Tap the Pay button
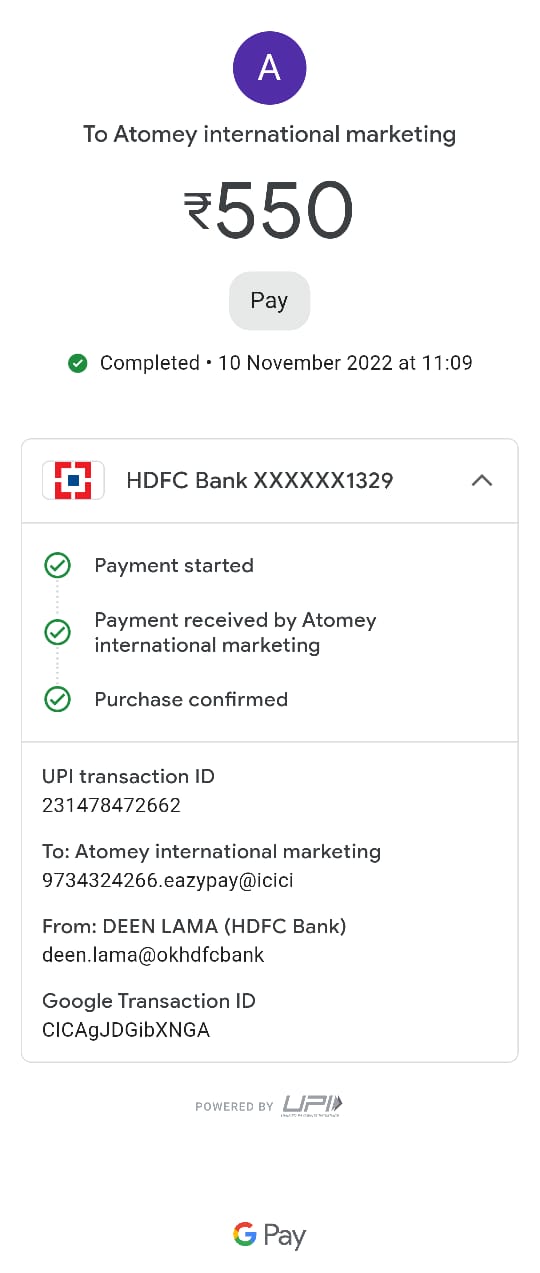This screenshot has height=1273, width=540. click(269, 301)
